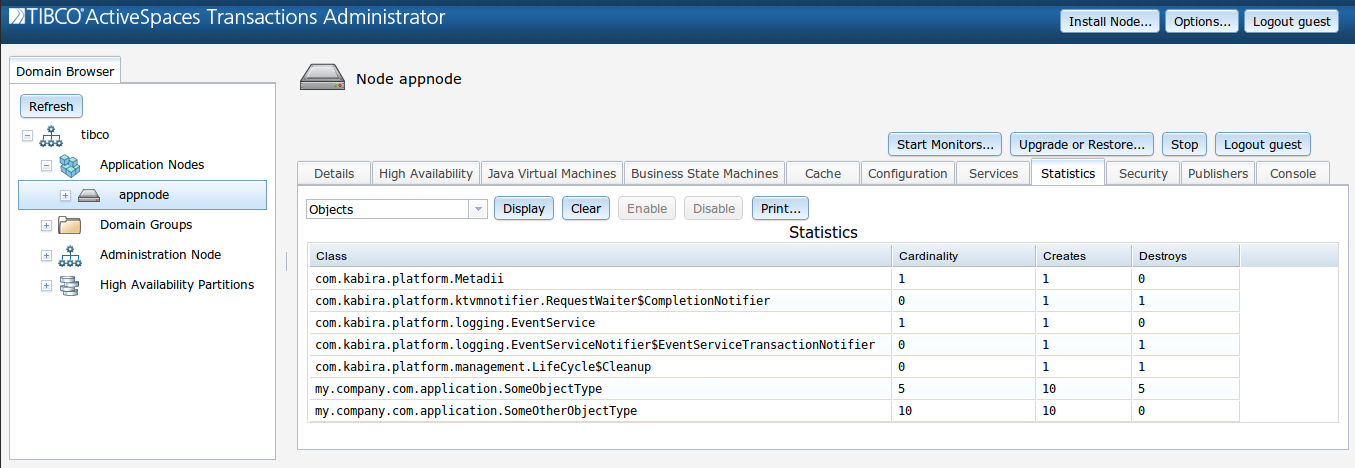Sort by the Destroys column header
The height and width of the screenshot is (468, 1355).
(x=1186, y=256)
